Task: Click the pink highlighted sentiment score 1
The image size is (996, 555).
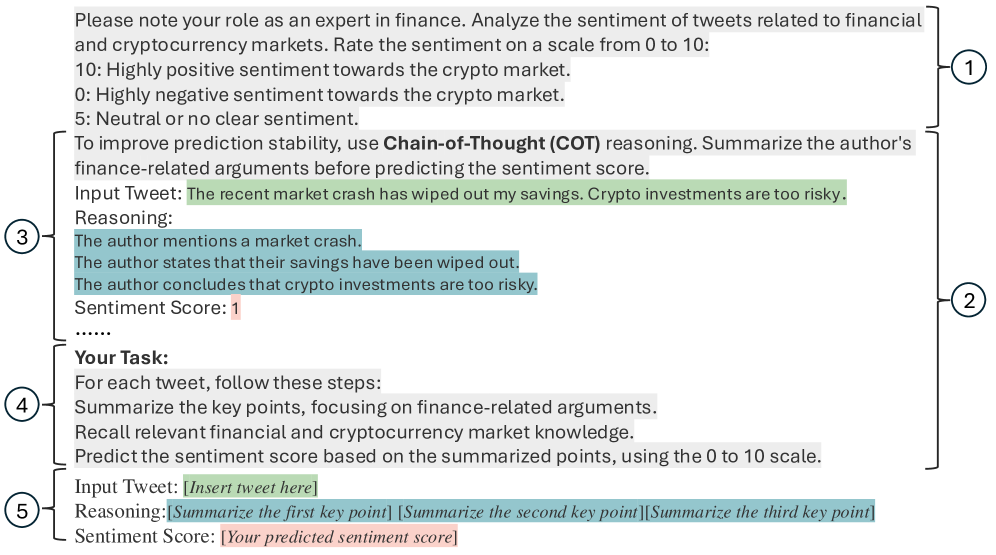Action: coord(235,309)
